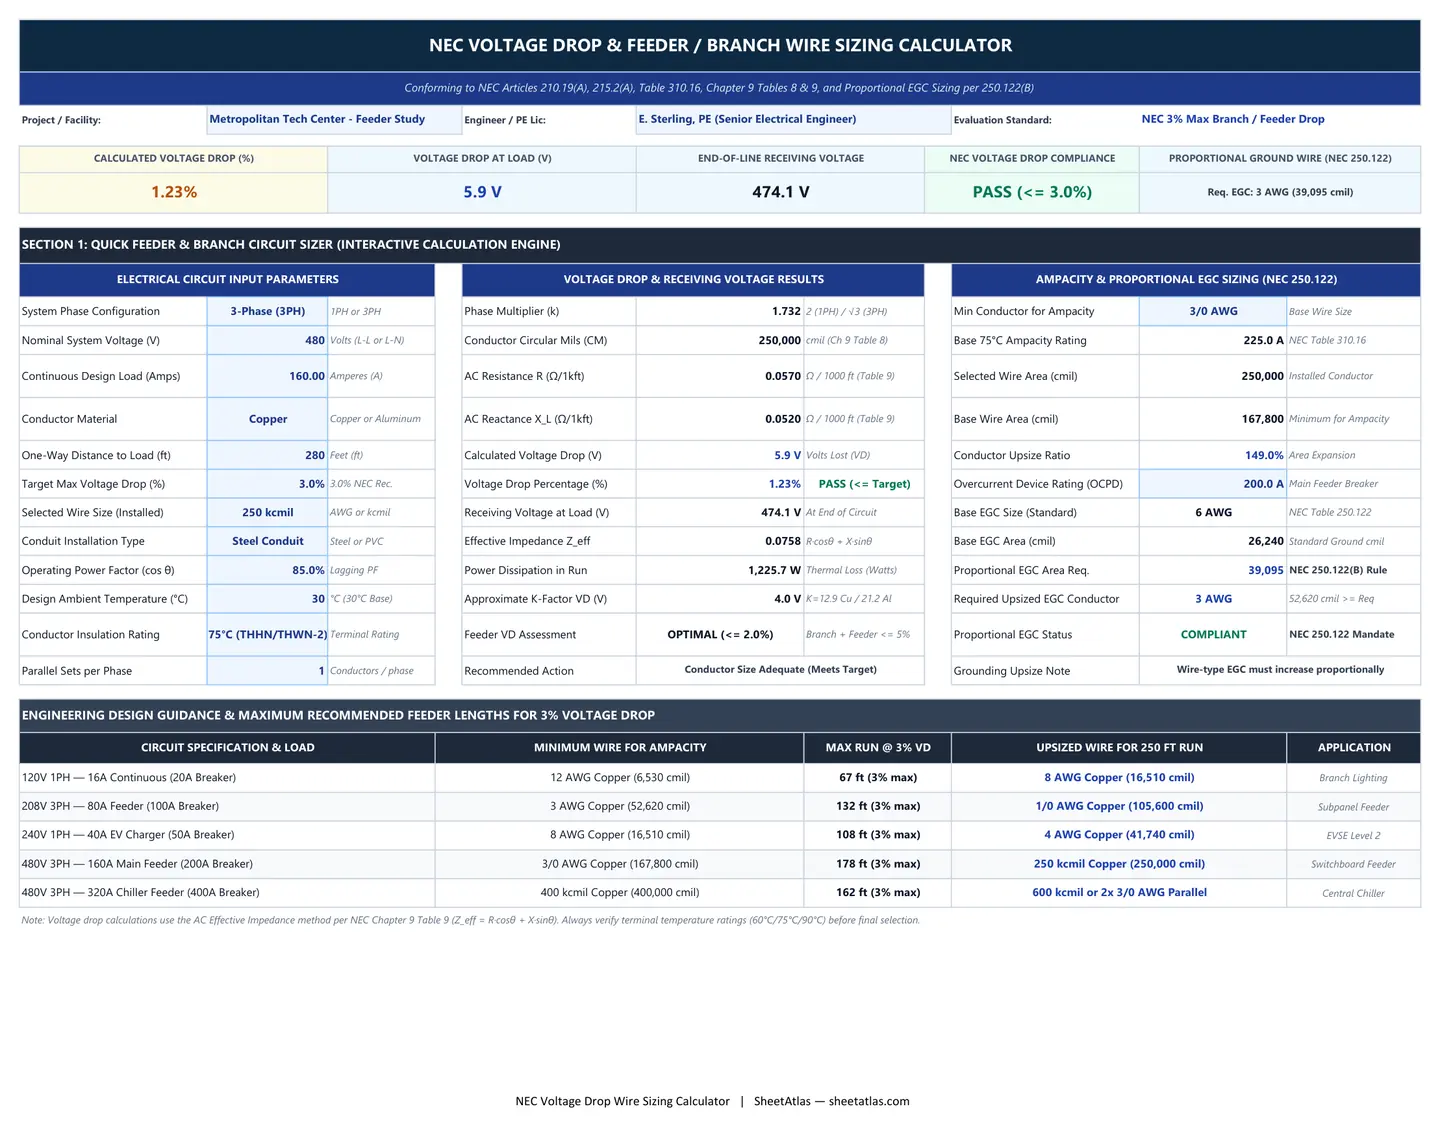Select the Conductor Insulation Rating '75°C (THHN/THWN-2)'
Screen dimensions: 1440x1126
267,634
